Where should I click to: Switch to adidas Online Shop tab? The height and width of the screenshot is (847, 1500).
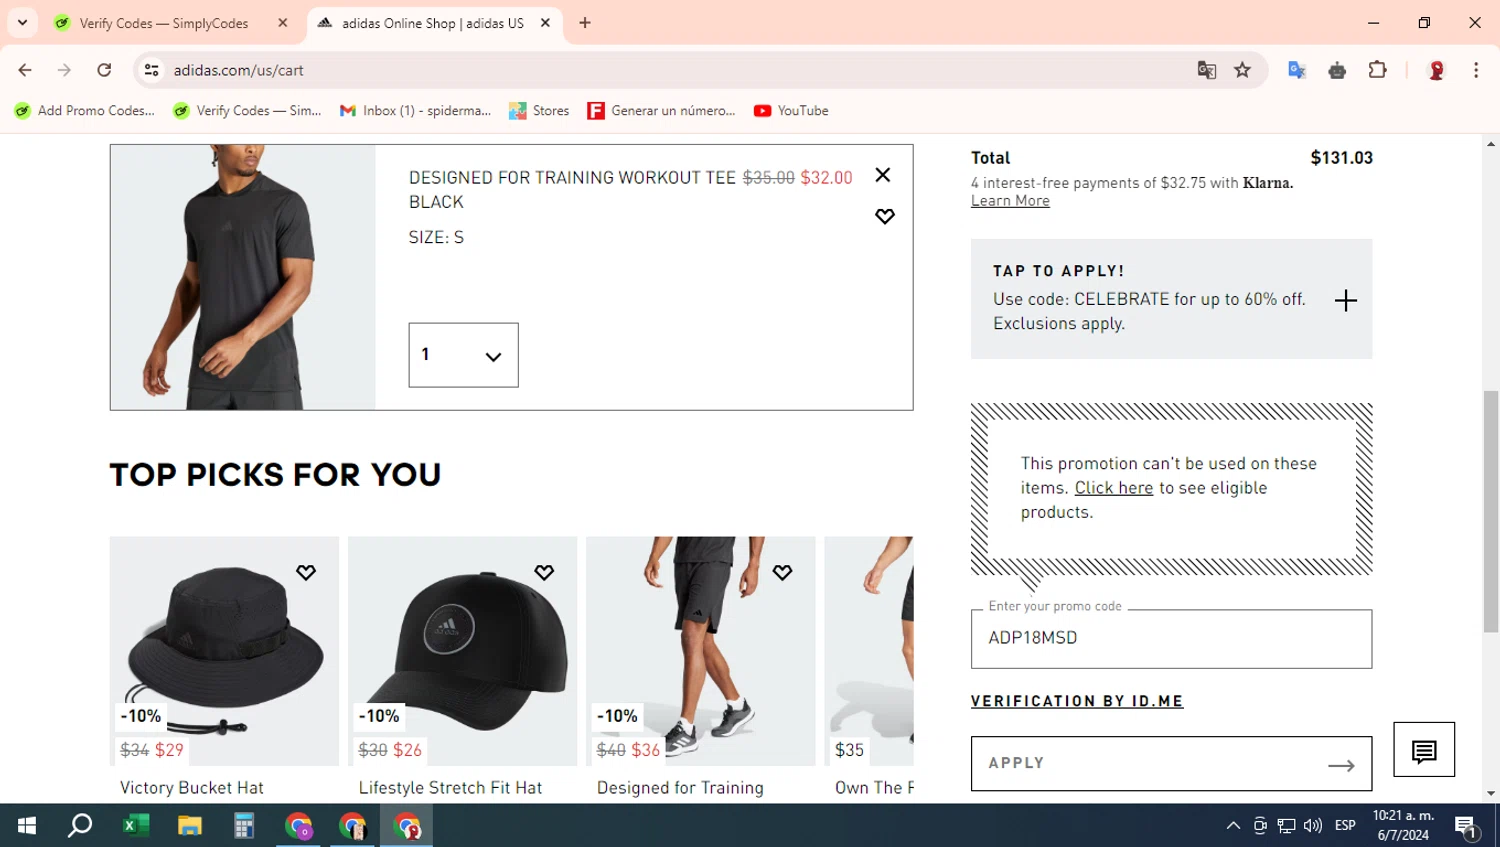point(432,23)
